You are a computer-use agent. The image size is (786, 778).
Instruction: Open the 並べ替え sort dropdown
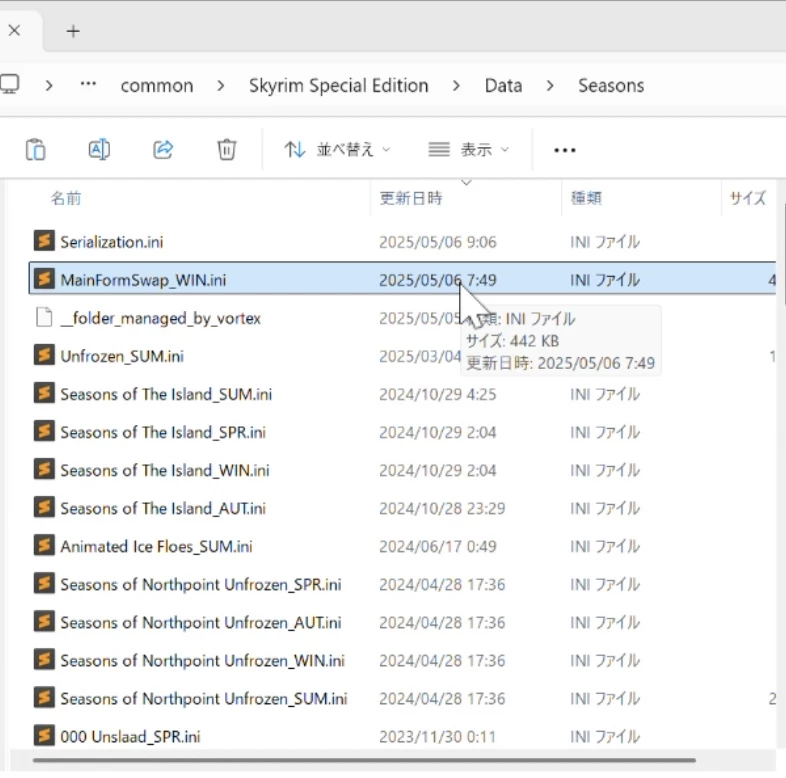coord(337,149)
